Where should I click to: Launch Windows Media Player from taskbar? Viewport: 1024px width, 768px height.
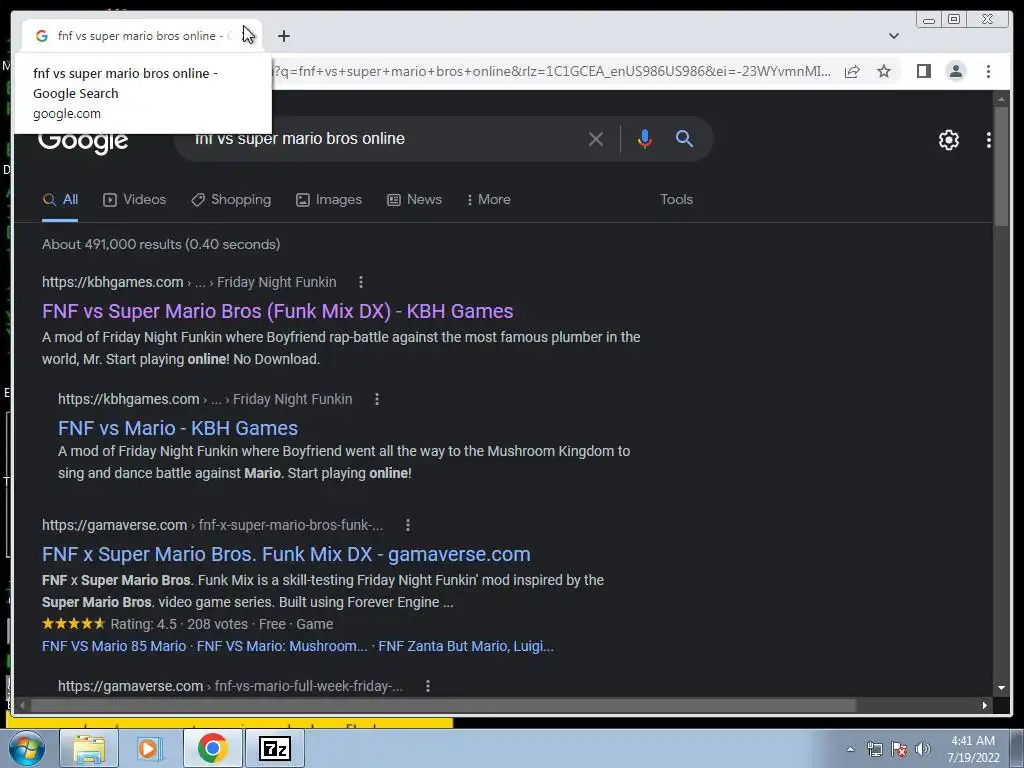pyautogui.click(x=150, y=748)
